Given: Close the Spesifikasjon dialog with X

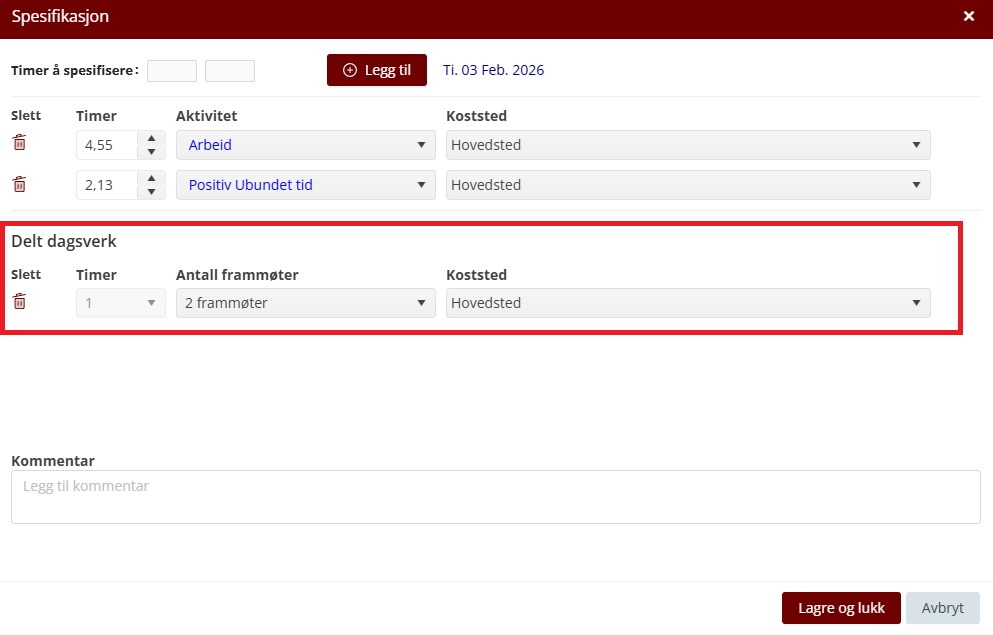Looking at the screenshot, I should tap(968, 16).
